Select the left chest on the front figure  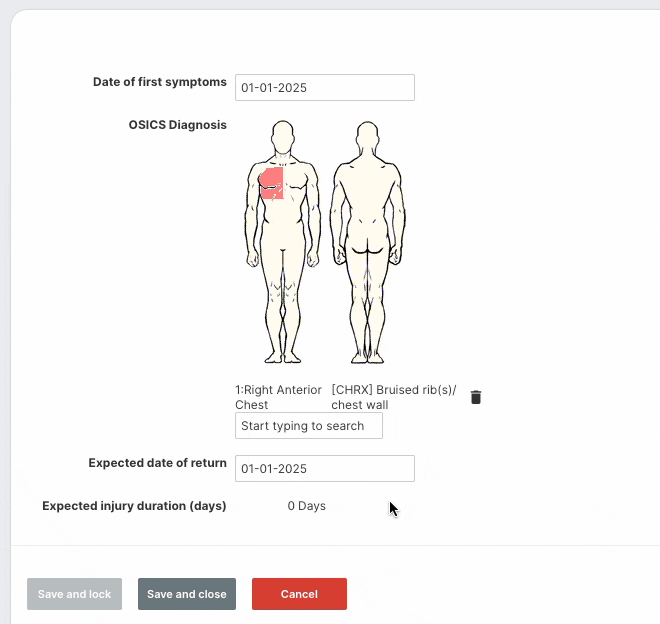pyautogui.click(x=296, y=183)
